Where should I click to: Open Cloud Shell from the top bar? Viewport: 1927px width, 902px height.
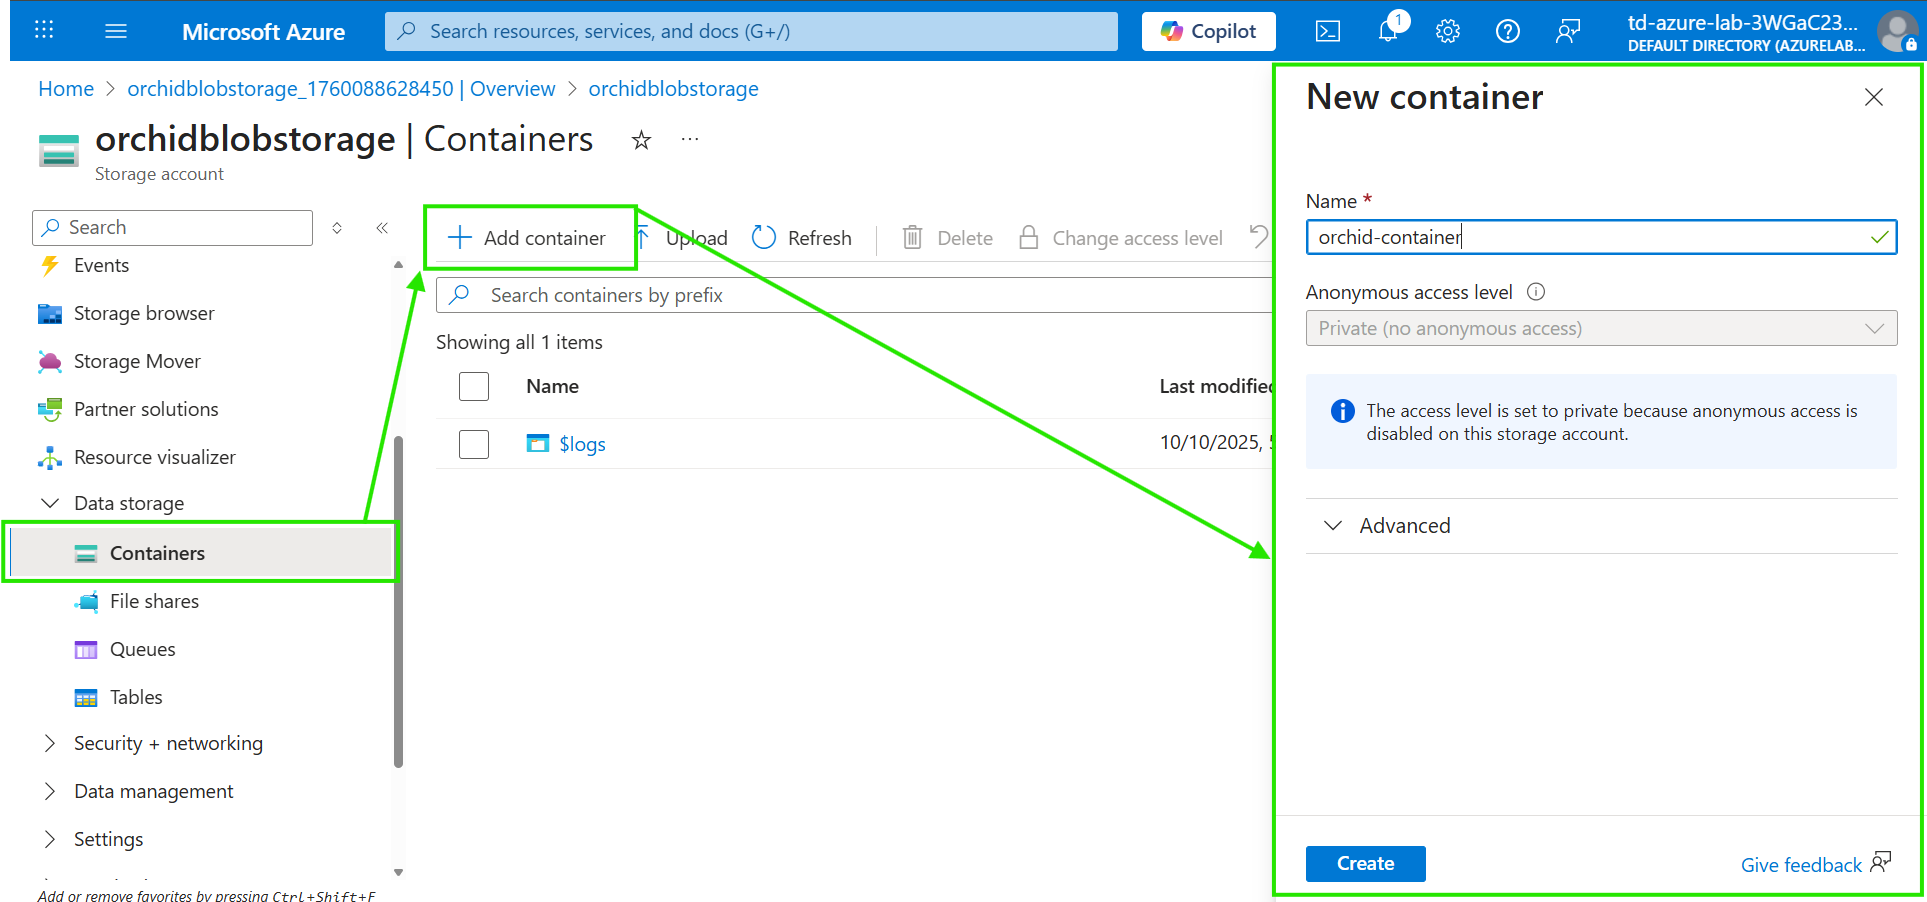(x=1327, y=31)
